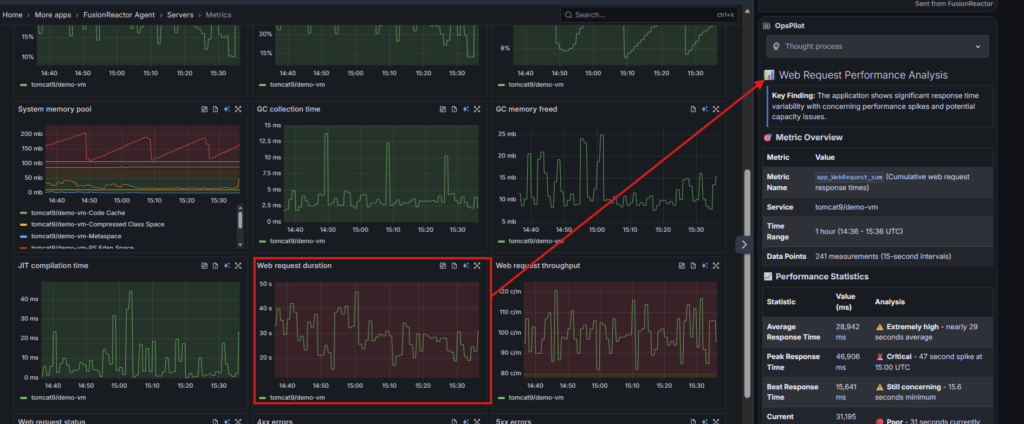The image size is (1024, 424).
Task: Click legend scroll-down arrow in System memory pool
Action: tap(240, 244)
